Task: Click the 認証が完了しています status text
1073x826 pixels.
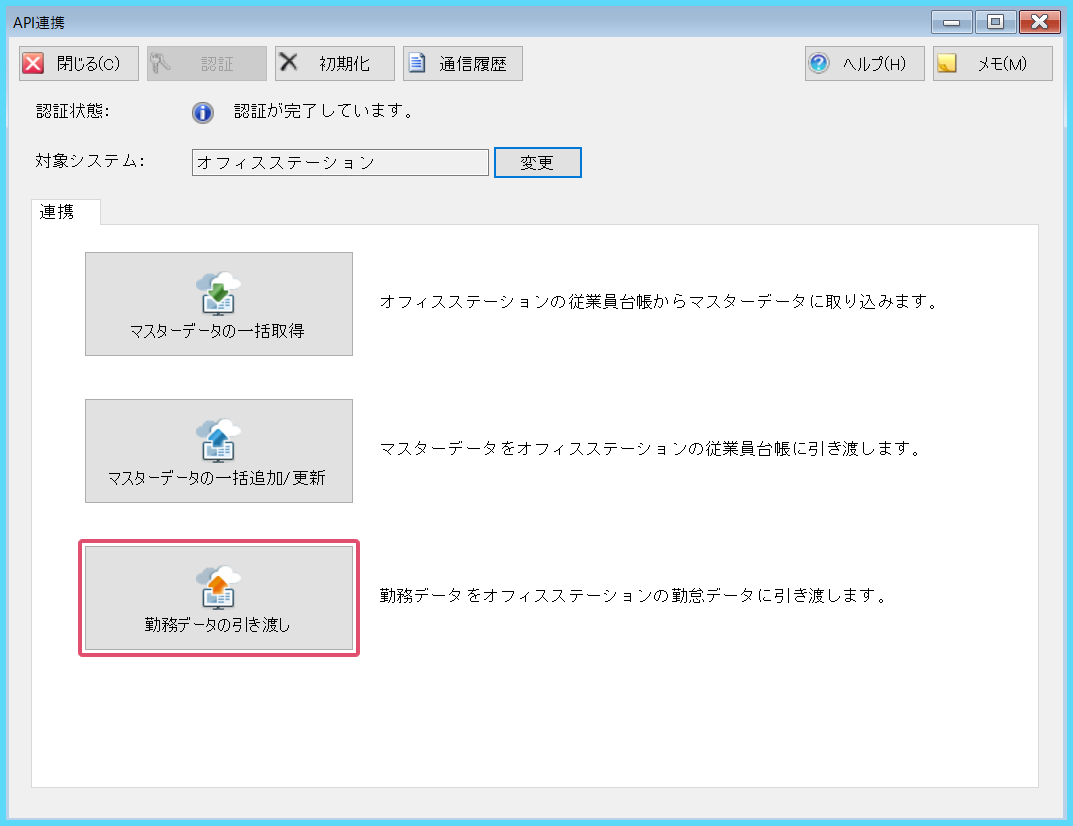Action: (324, 111)
